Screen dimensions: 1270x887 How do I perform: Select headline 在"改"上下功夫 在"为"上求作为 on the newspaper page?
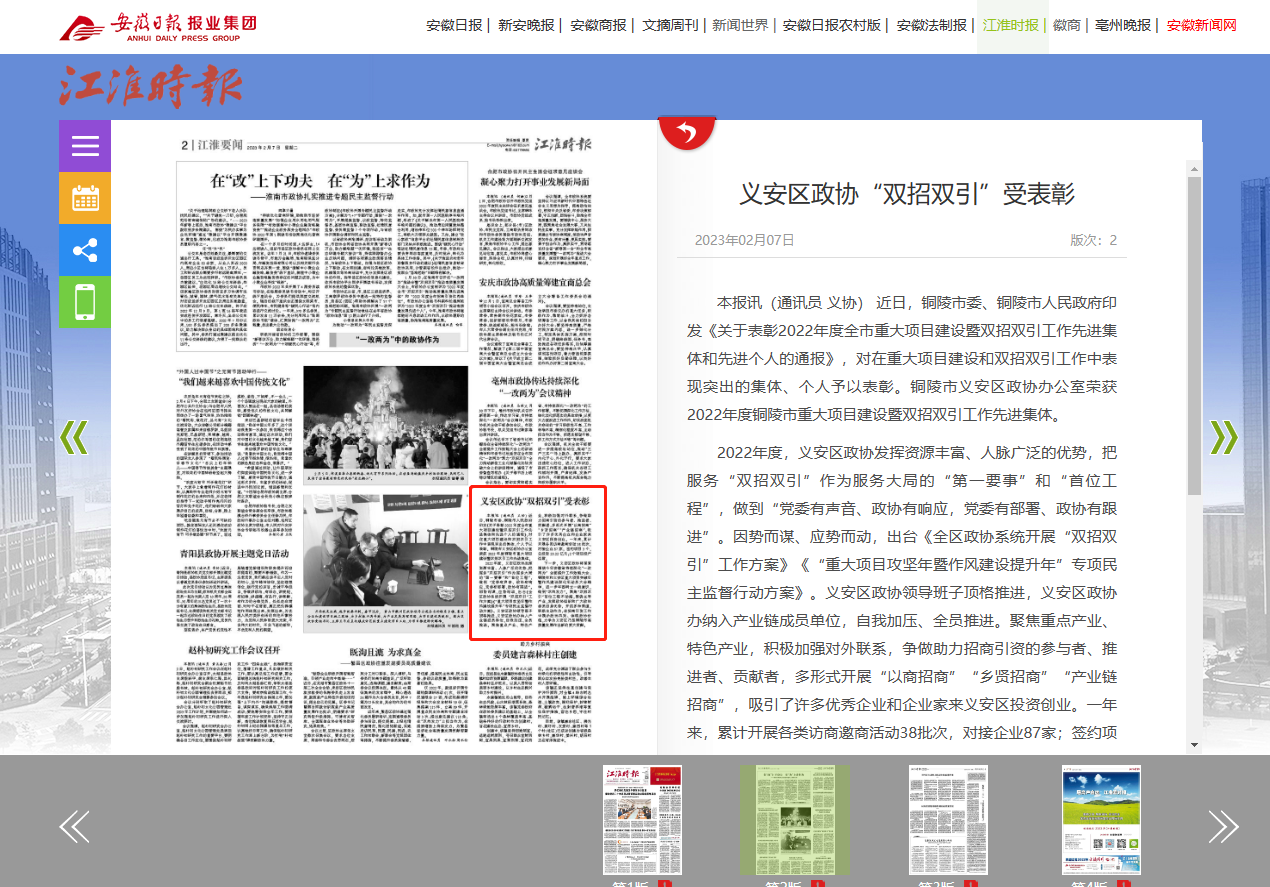pyautogui.click(x=321, y=180)
